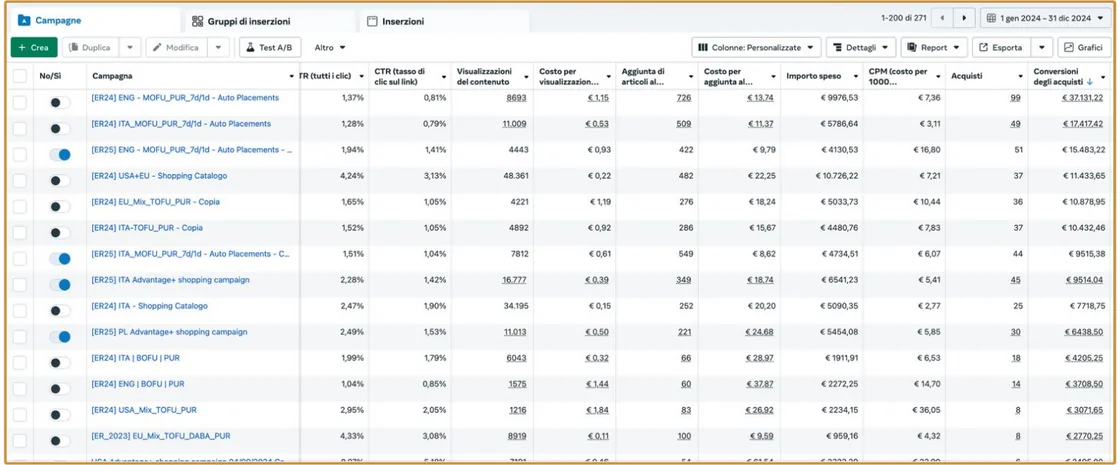Click add-to-cart count 726
Viewport: 1120px width, 465px height.
point(684,98)
